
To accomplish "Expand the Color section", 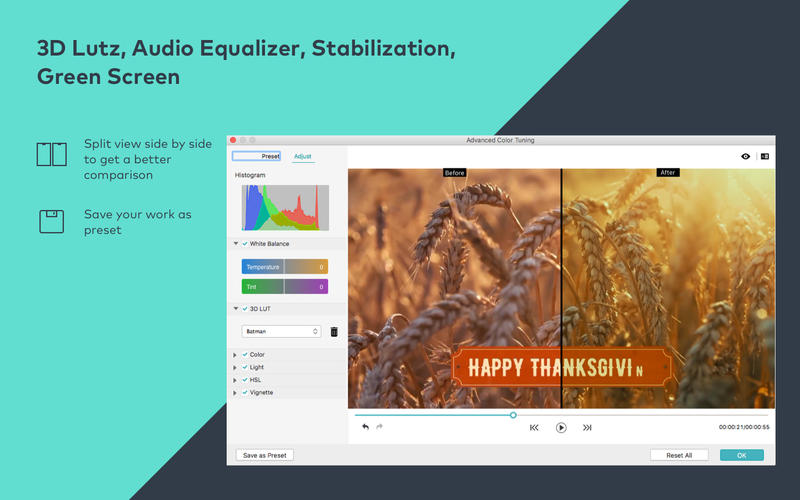I will pyautogui.click(x=235, y=355).
